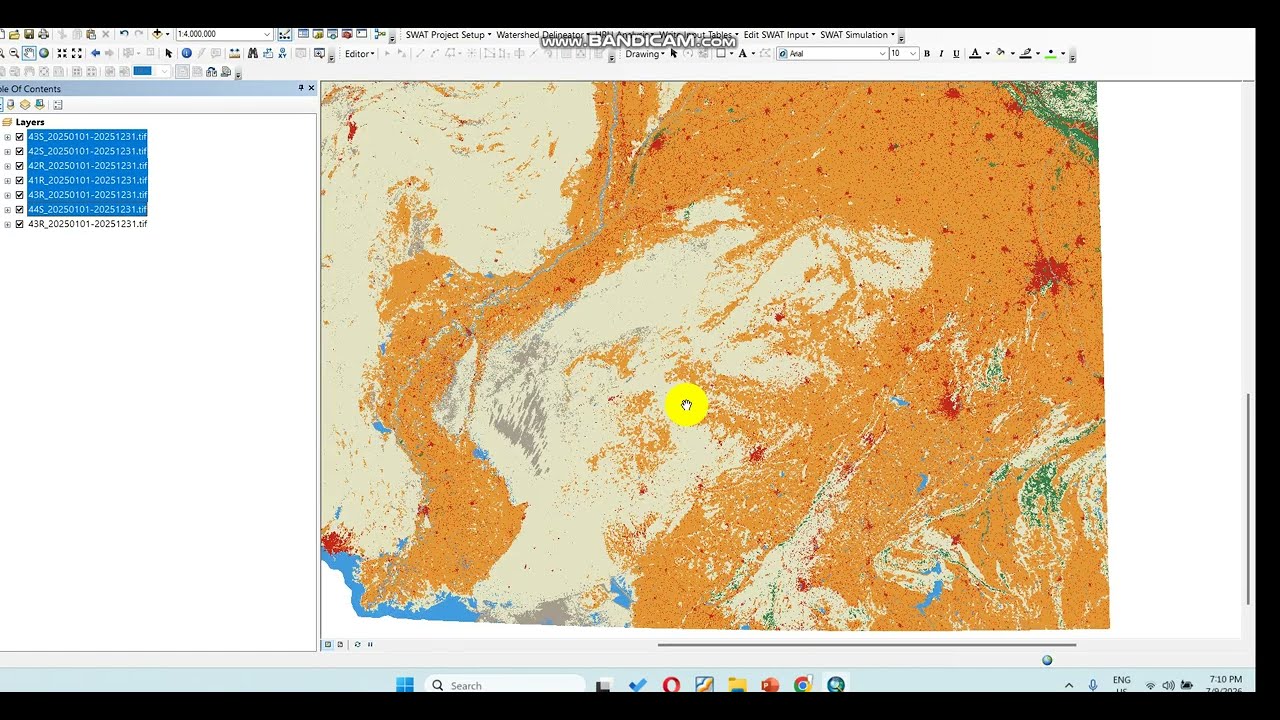
Task: Open the Python window
Action: pos(361,34)
